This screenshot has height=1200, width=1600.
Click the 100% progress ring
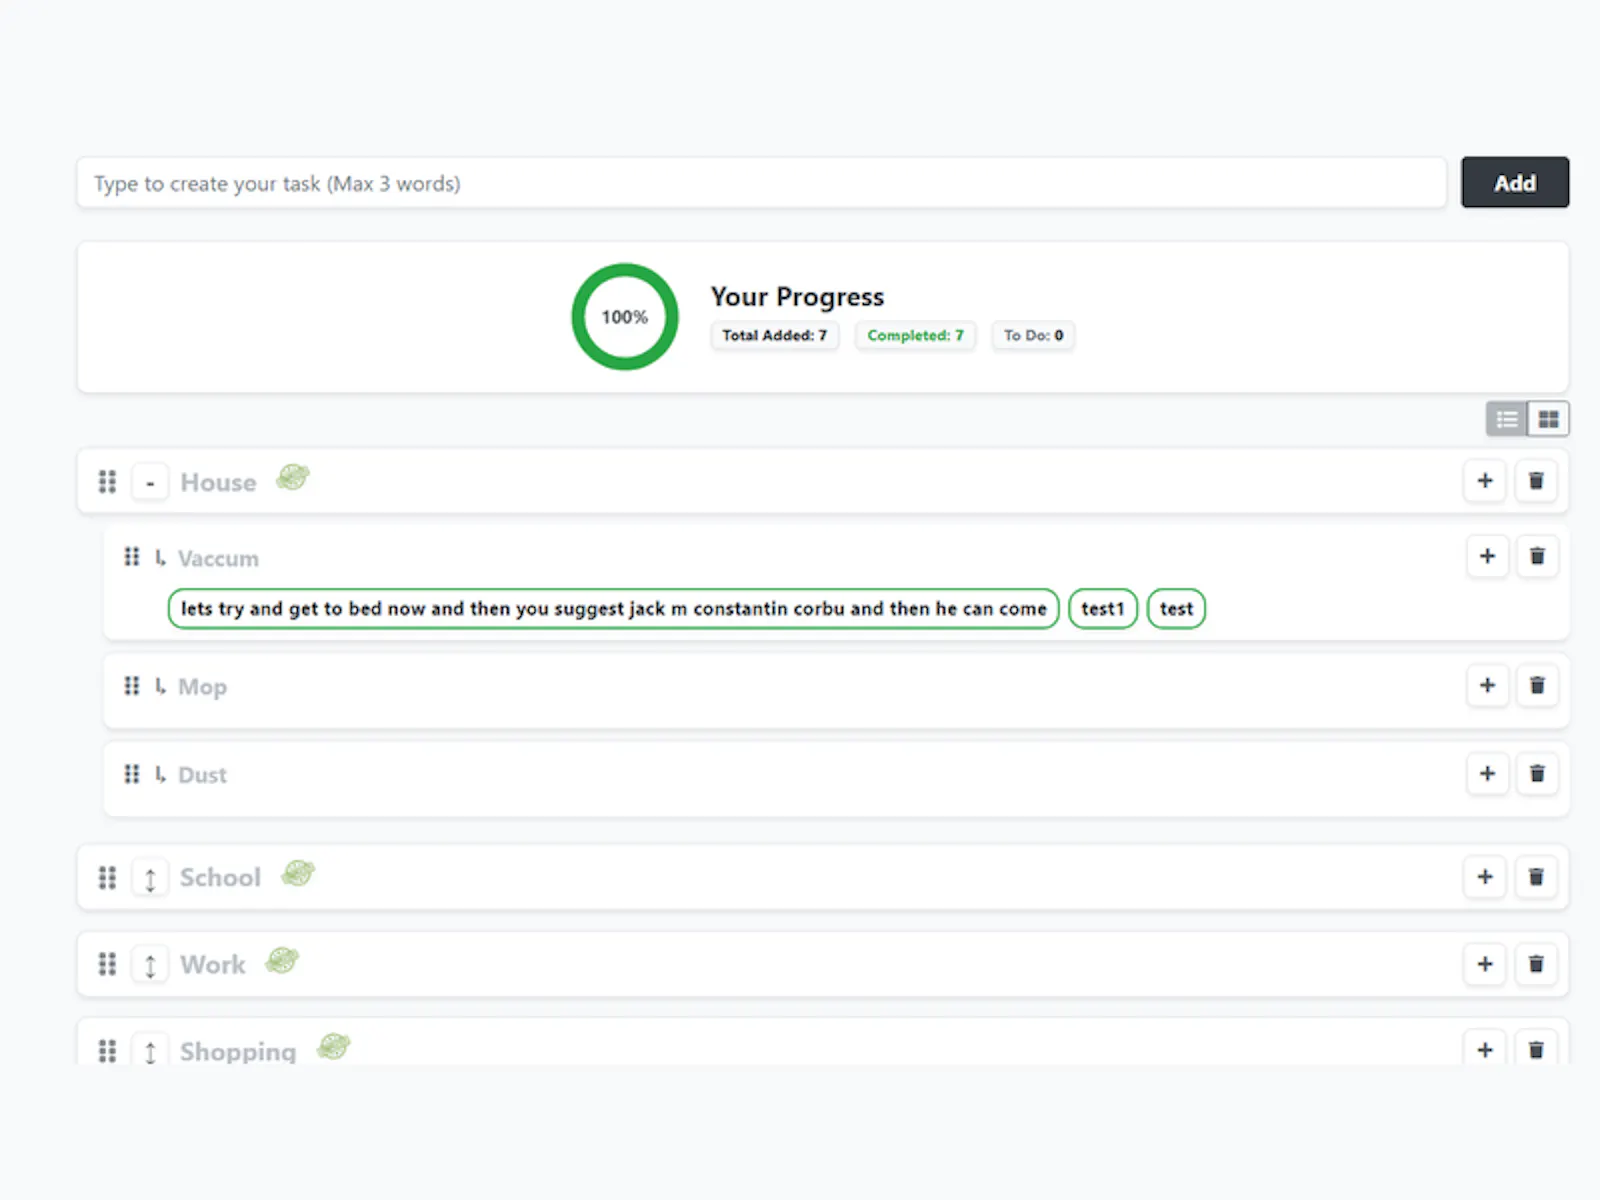[625, 317]
